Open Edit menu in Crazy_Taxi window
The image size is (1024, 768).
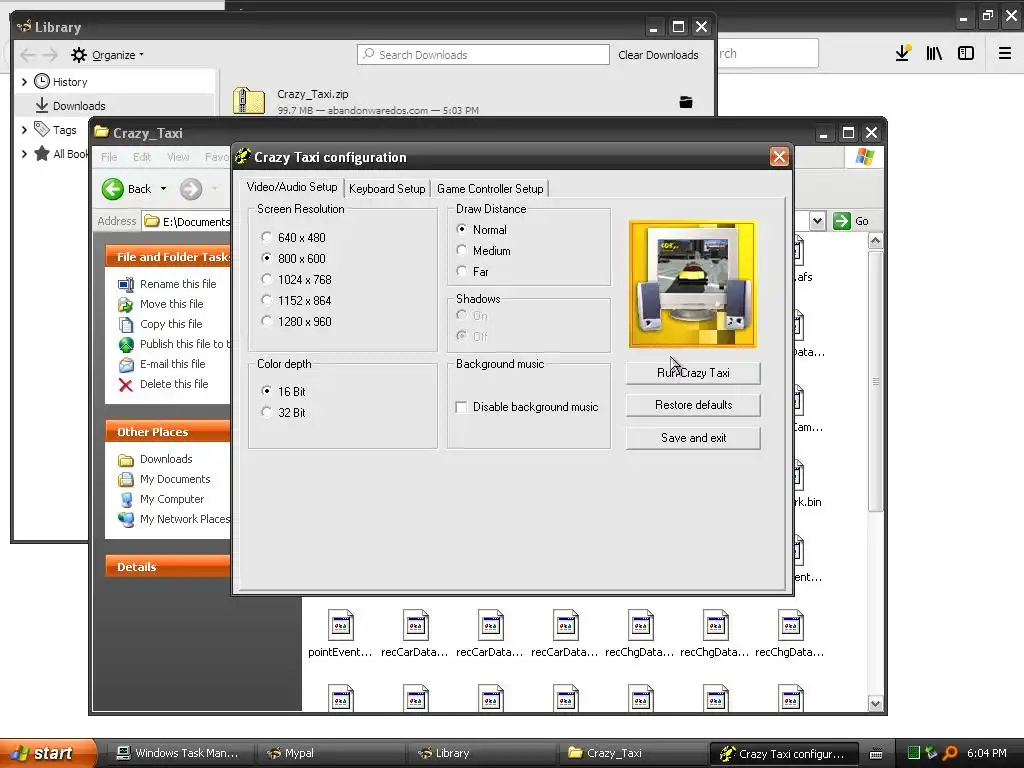pyautogui.click(x=142, y=157)
